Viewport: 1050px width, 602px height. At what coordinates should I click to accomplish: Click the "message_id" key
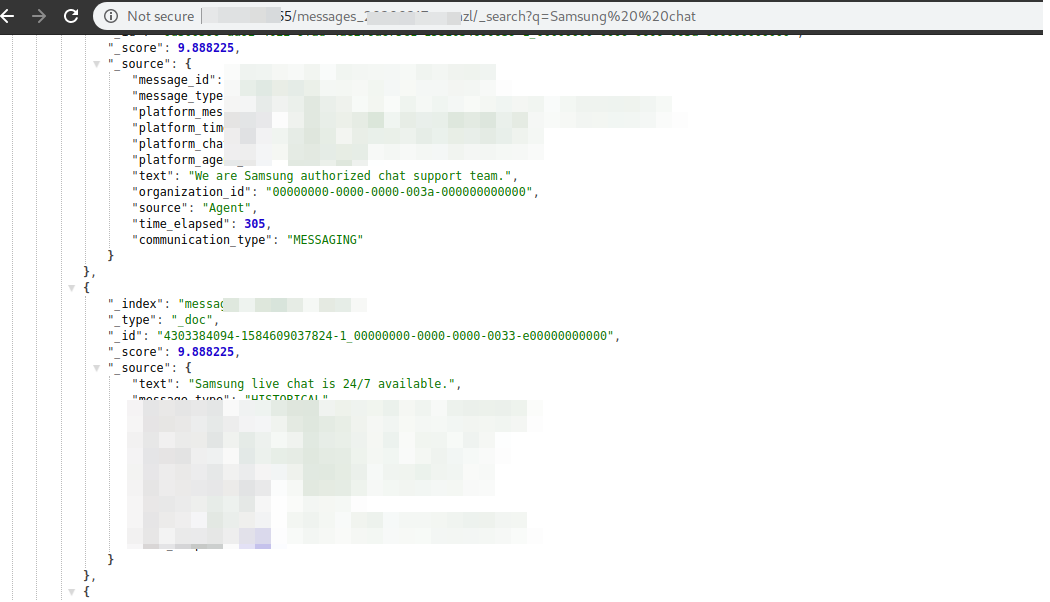174,80
